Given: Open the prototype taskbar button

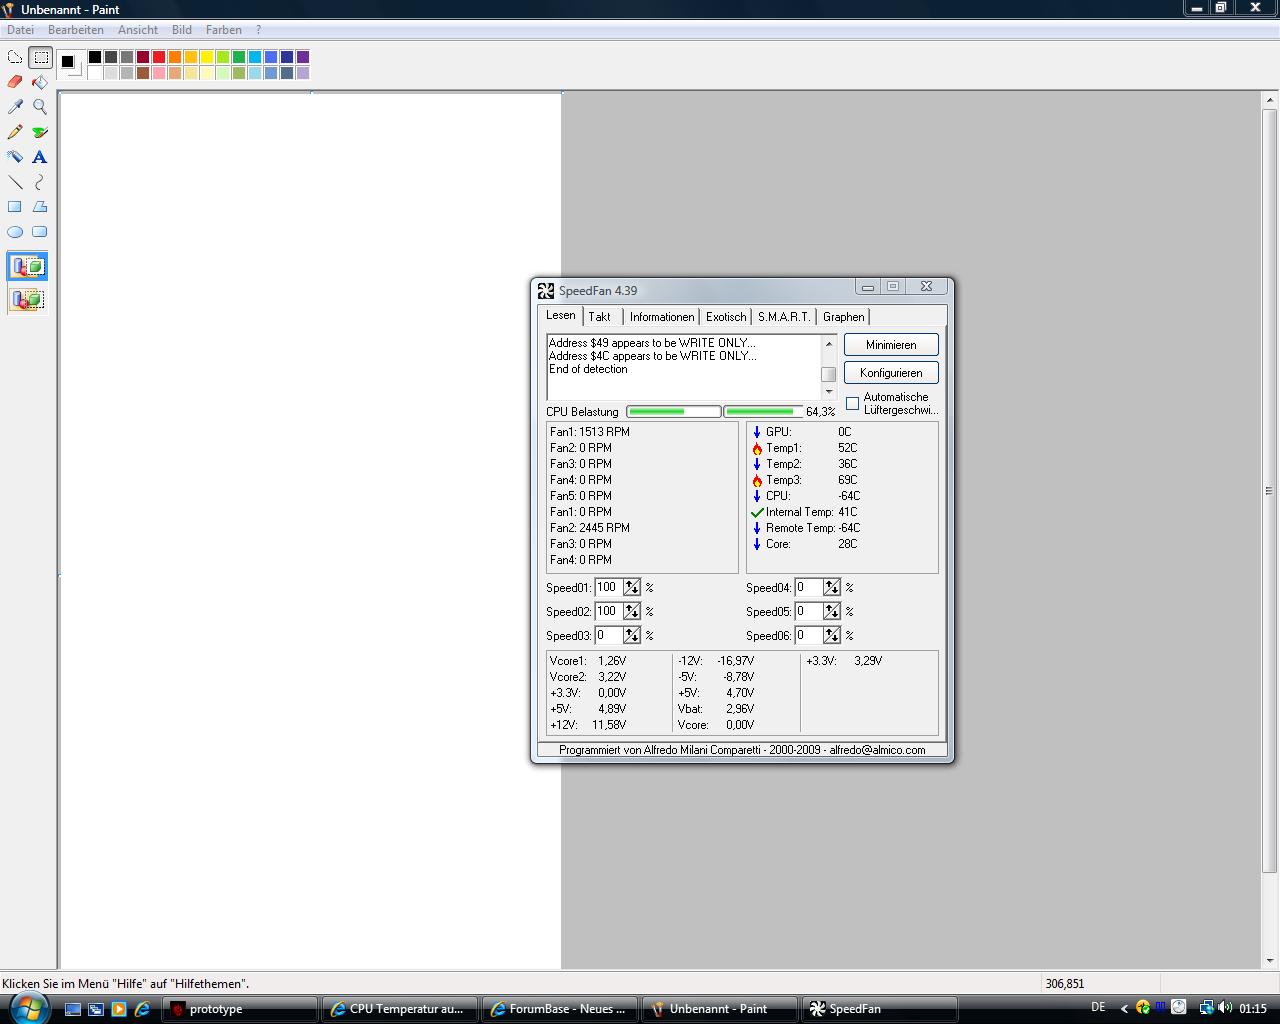Looking at the screenshot, I should (241, 1009).
